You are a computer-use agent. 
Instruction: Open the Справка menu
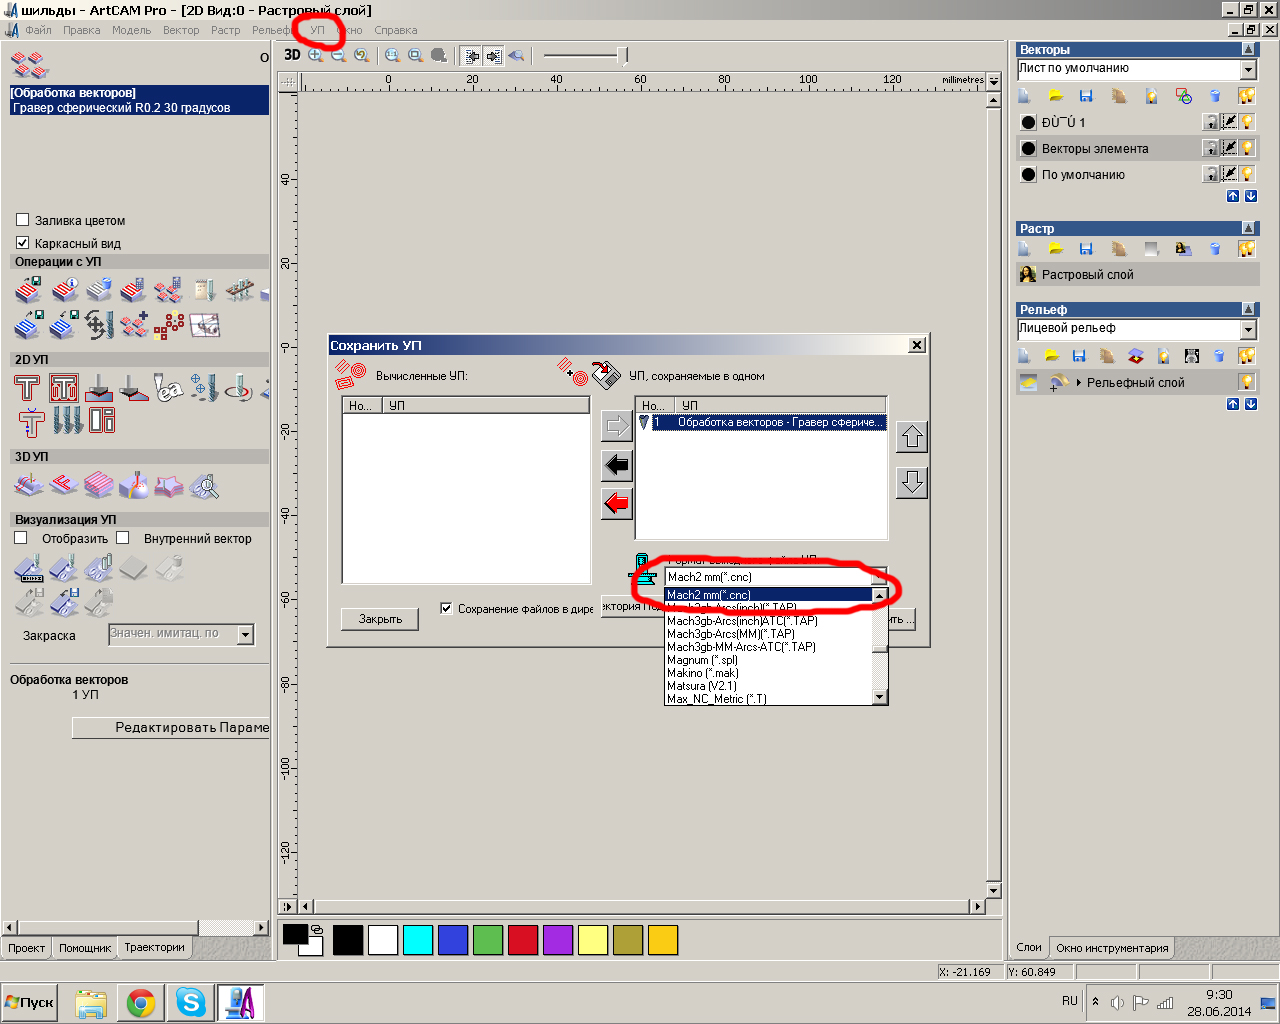[395, 30]
